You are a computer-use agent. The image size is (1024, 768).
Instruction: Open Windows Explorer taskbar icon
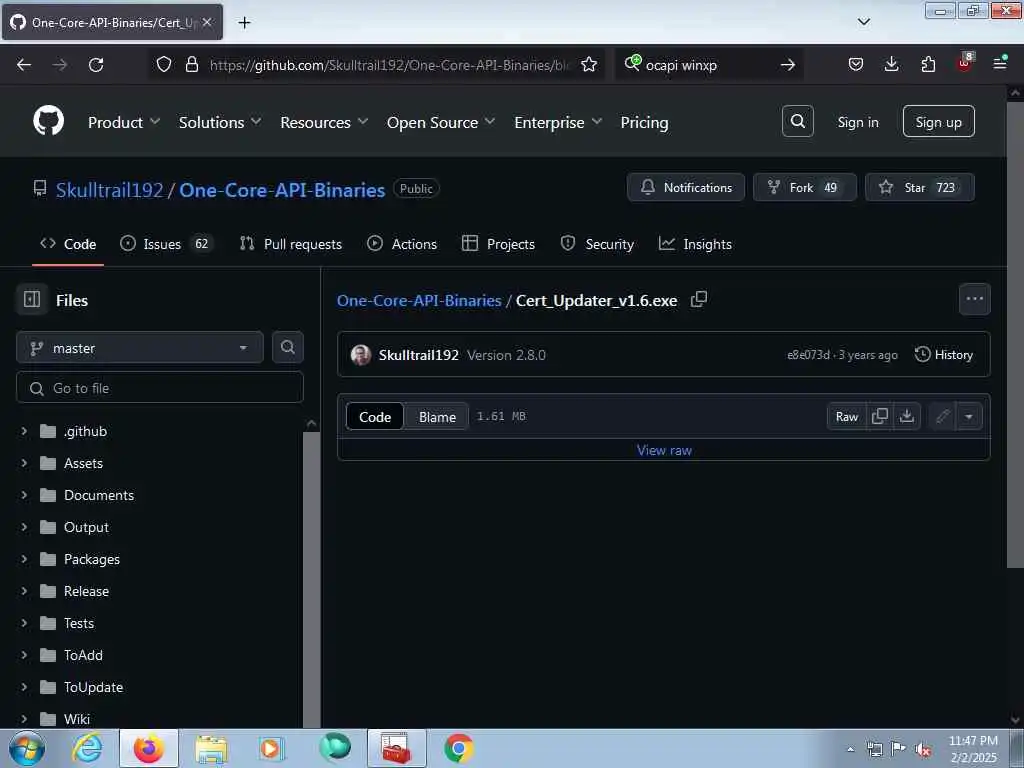[211, 748]
